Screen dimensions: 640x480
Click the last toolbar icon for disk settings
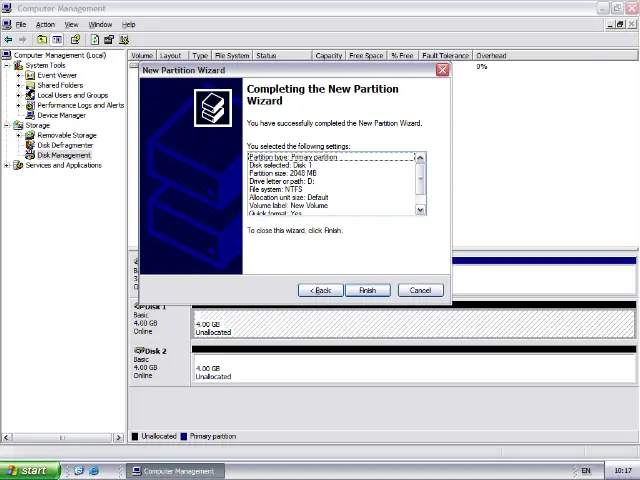pyautogui.click(x=124, y=40)
